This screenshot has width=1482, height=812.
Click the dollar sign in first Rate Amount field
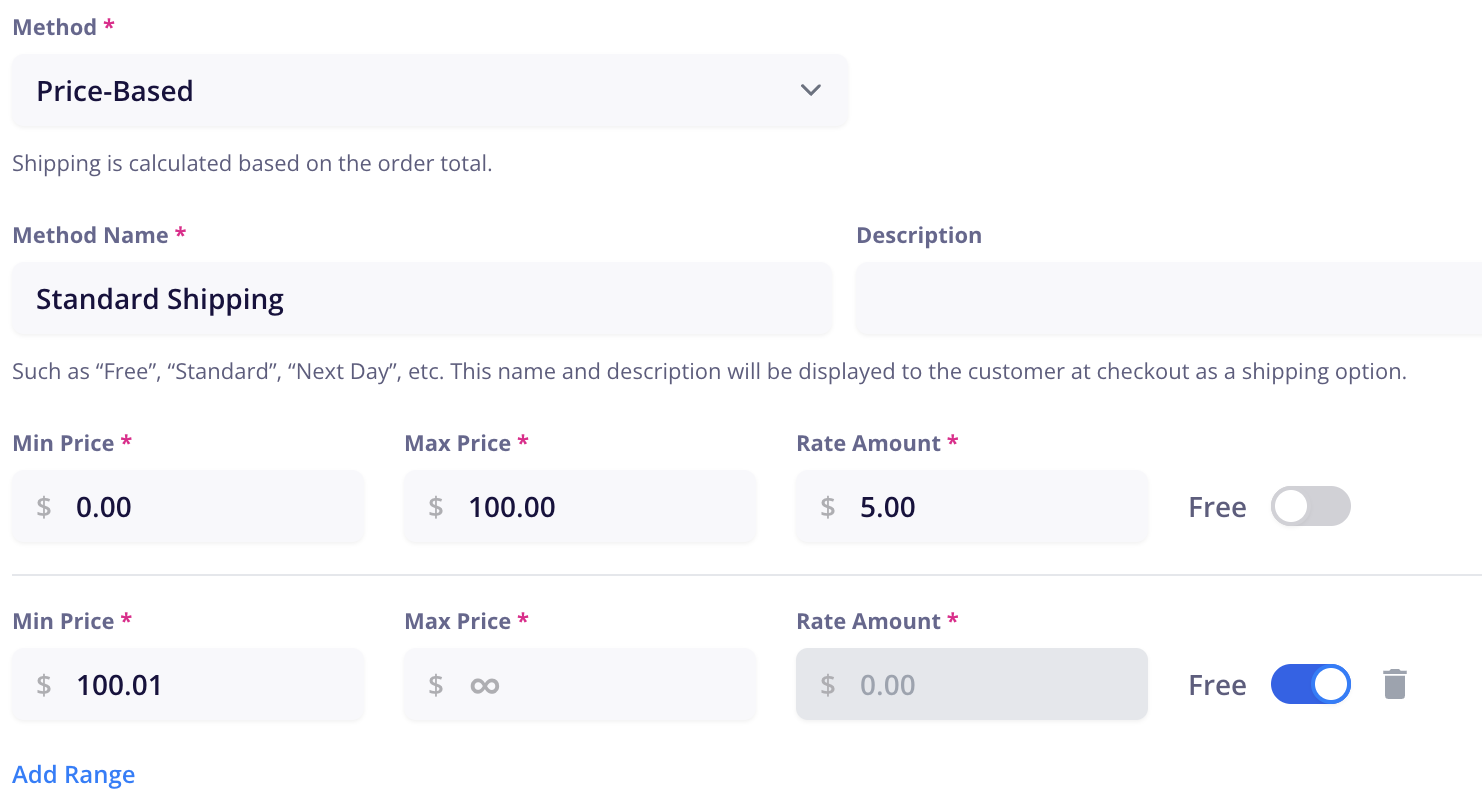pyautogui.click(x=827, y=507)
